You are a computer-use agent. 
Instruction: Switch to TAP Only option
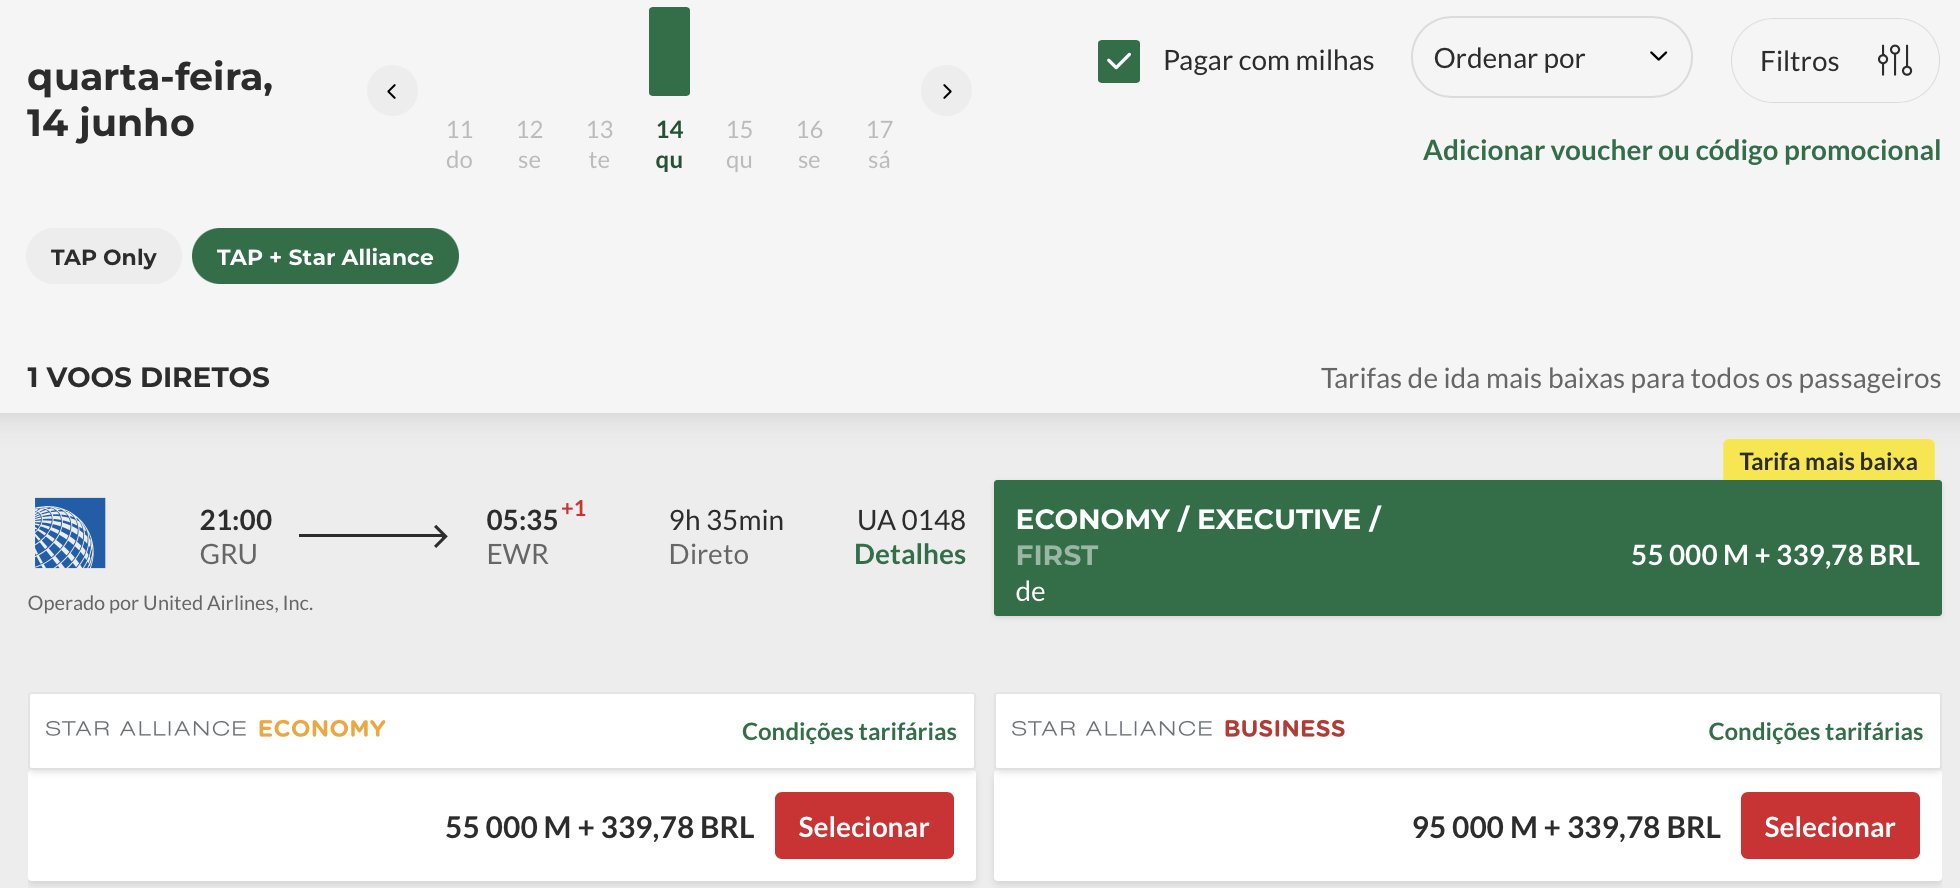tap(104, 257)
